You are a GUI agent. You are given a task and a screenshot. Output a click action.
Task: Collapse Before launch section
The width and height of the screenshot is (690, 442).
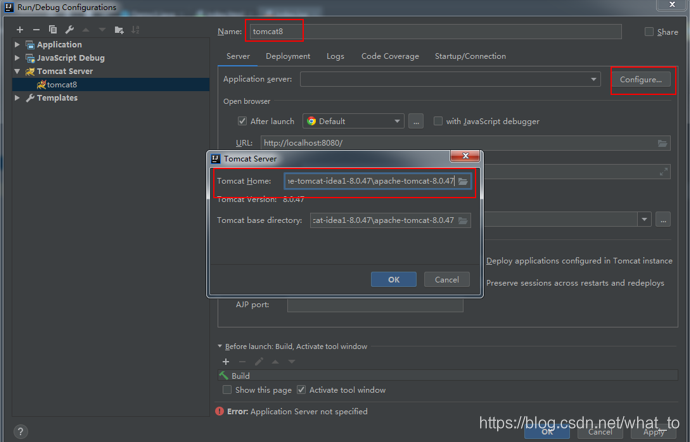coord(220,346)
